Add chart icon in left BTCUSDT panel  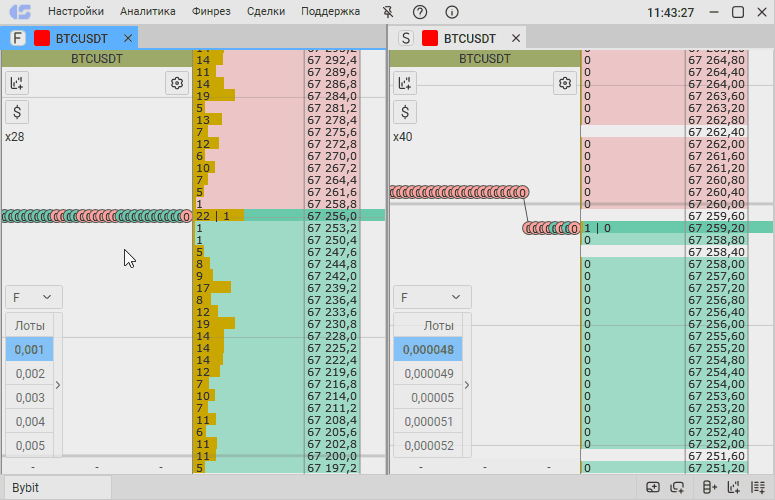(17, 83)
